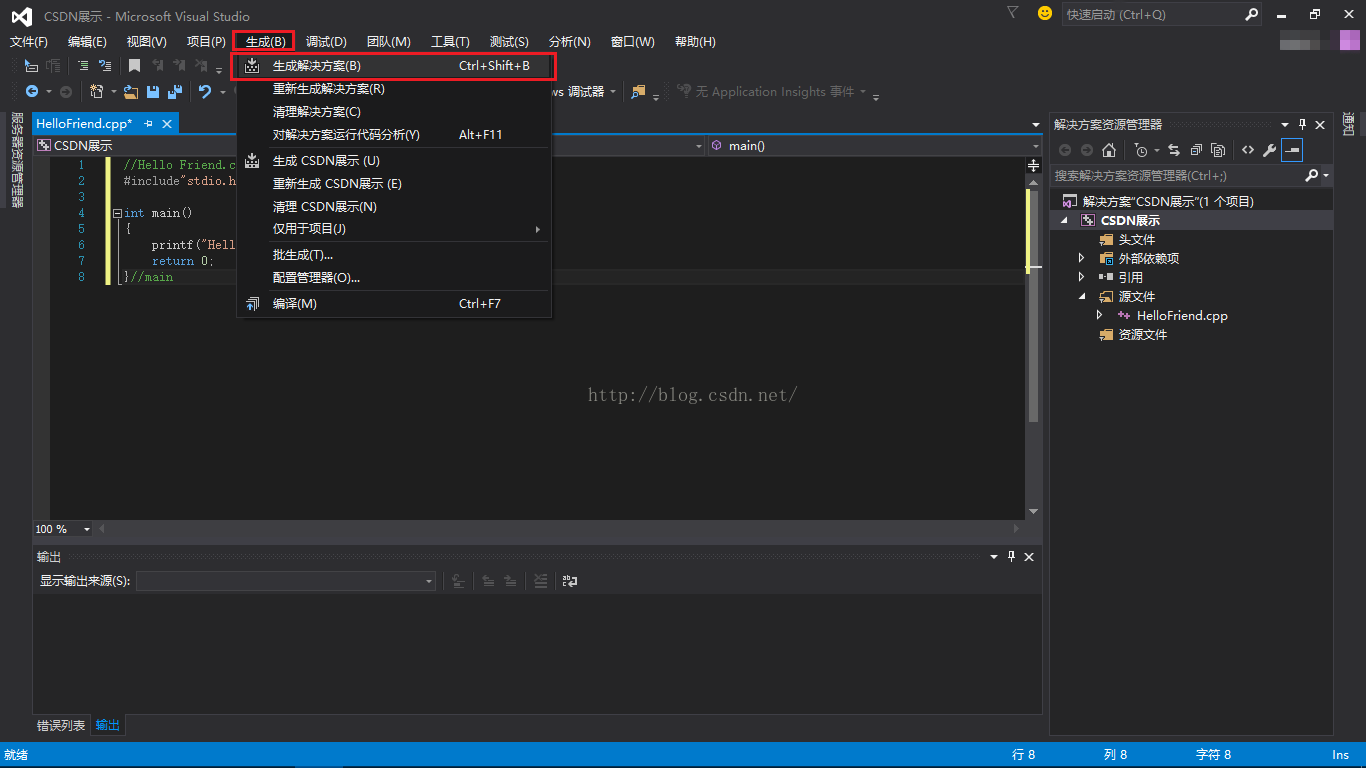Run 对解决方案运行代码分析(Y) menu item
The height and width of the screenshot is (768, 1366).
click(393, 135)
